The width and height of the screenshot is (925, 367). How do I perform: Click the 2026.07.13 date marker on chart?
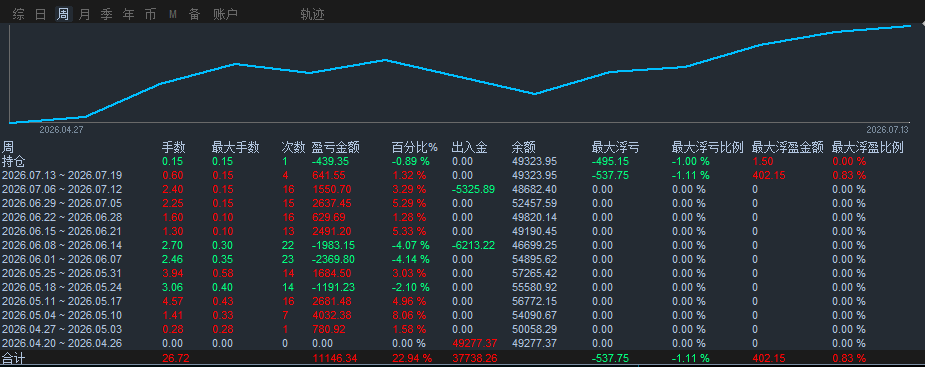pos(887,129)
